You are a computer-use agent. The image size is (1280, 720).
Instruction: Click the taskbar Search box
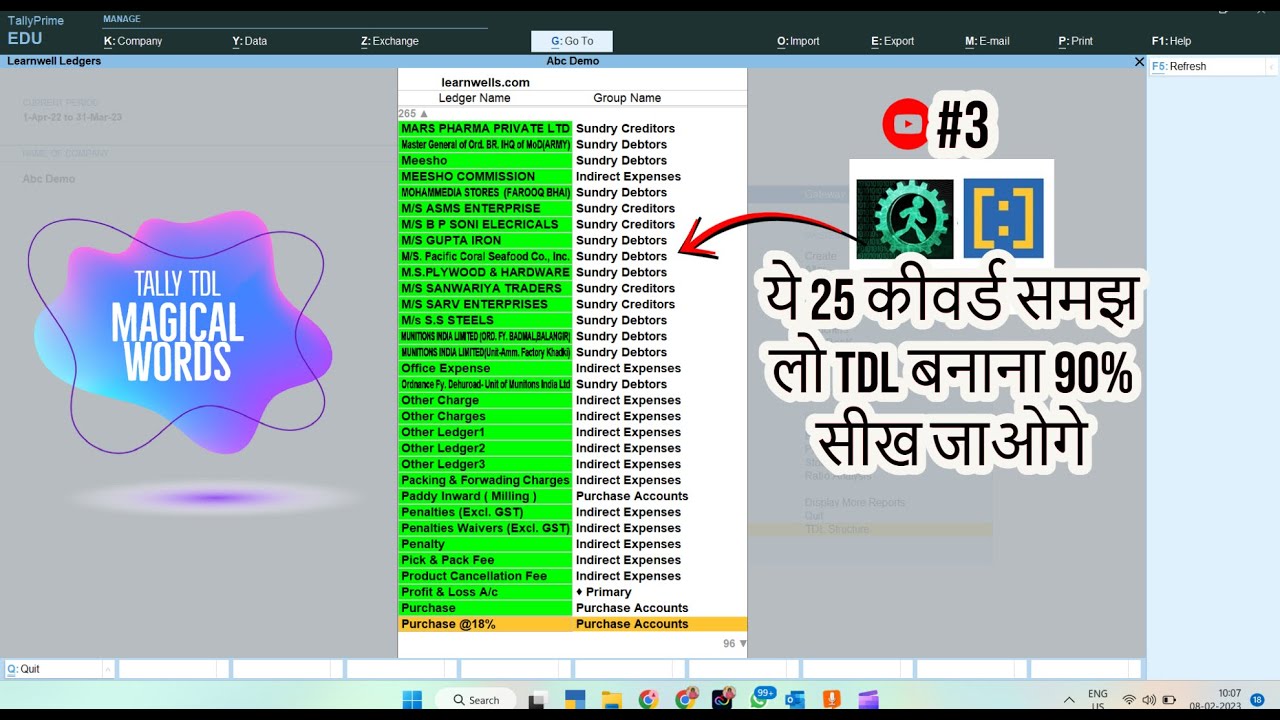coord(477,700)
